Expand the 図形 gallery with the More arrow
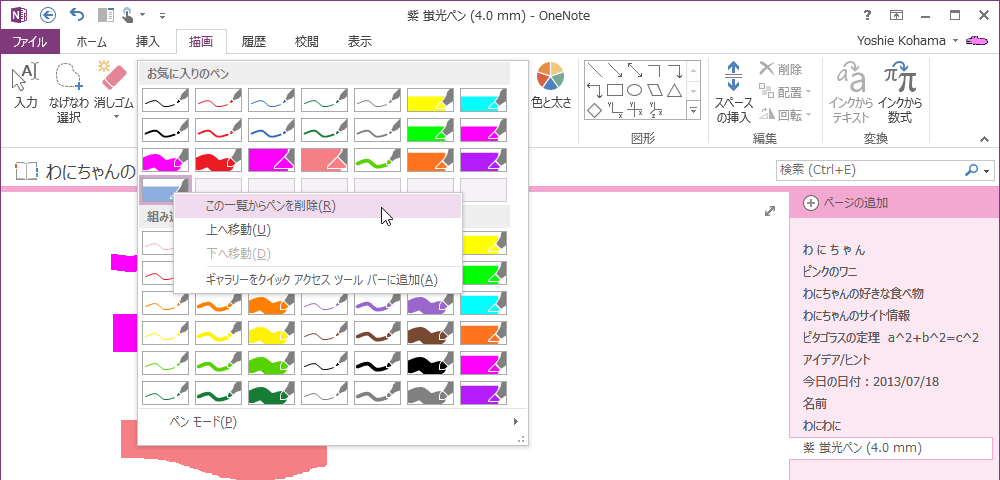 click(693, 111)
